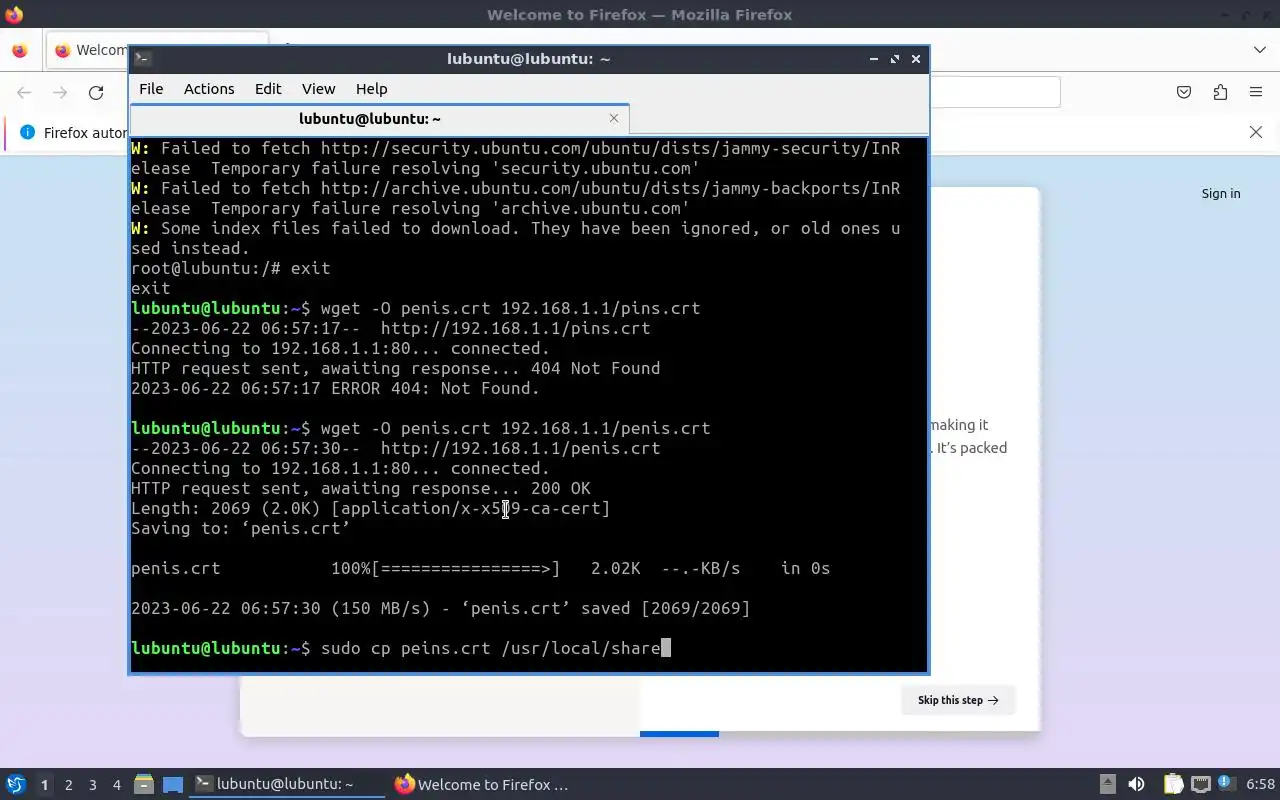Maximize the terminal window

point(895,59)
